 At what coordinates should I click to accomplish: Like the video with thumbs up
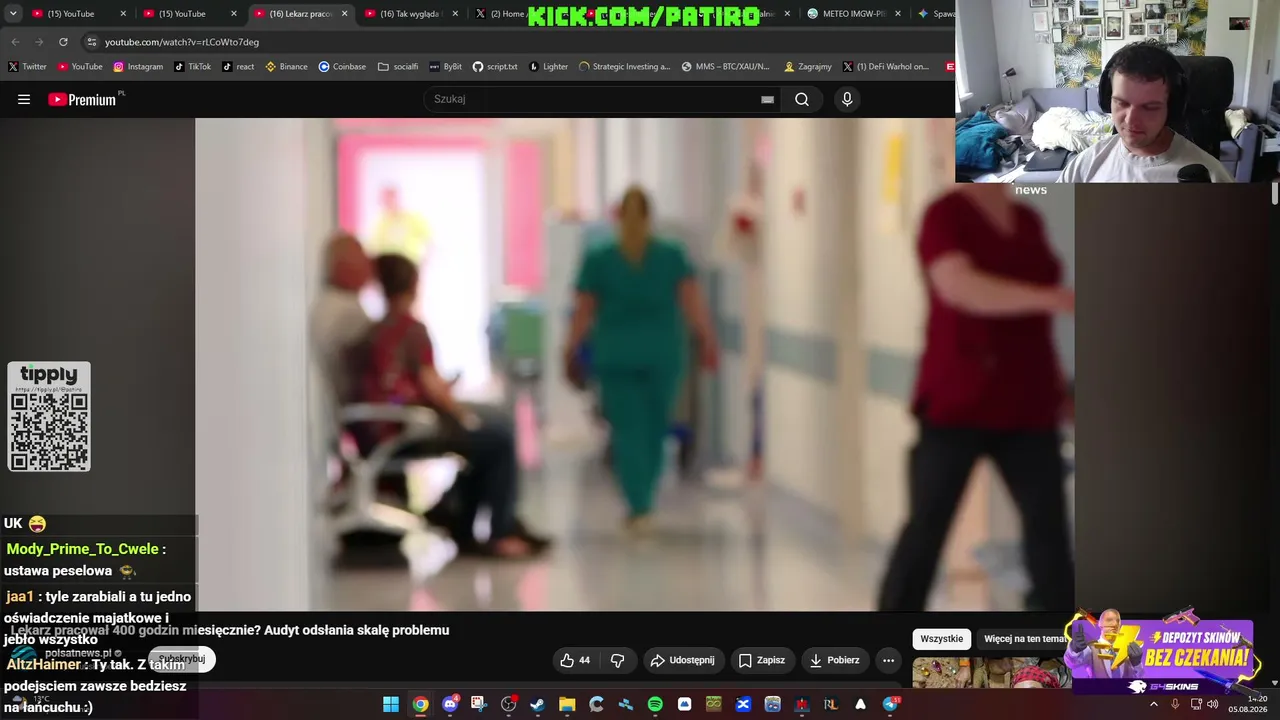point(575,660)
